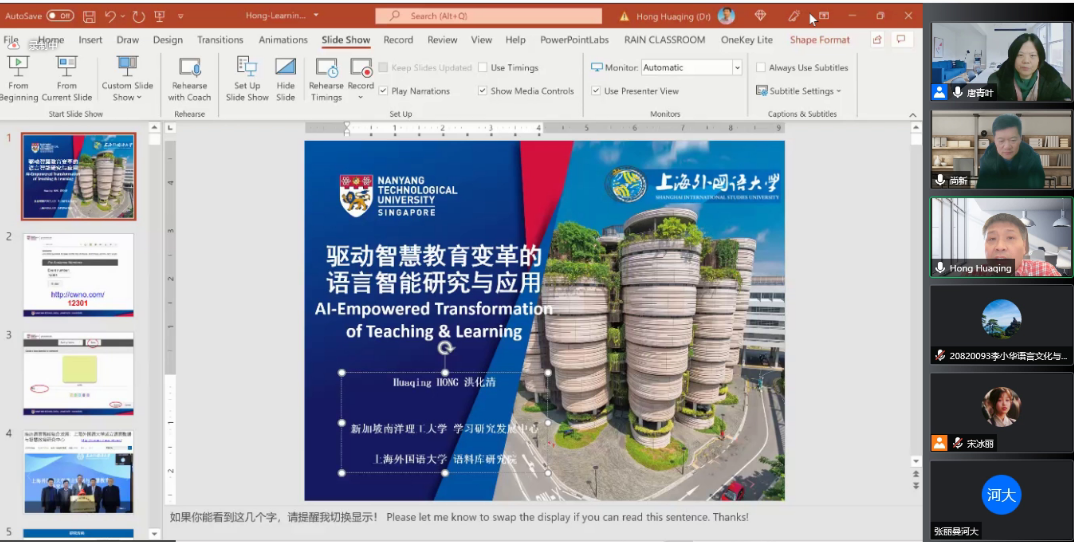
Task: Toggle the AutoSave switch
Action: pyautogui.click(x=59, y=16)
